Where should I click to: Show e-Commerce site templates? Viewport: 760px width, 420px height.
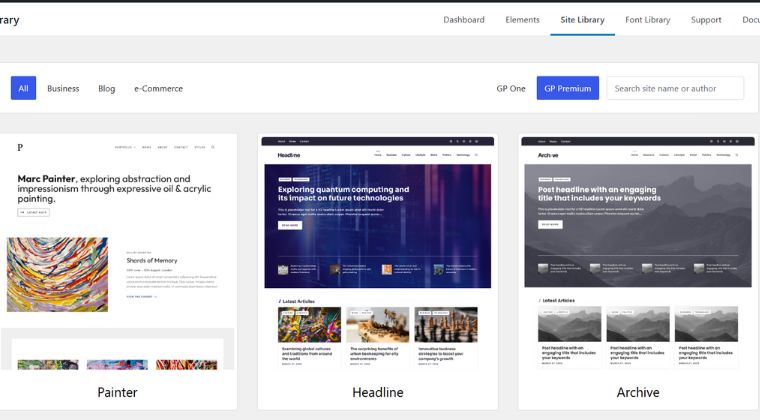[x=158, y=88]
